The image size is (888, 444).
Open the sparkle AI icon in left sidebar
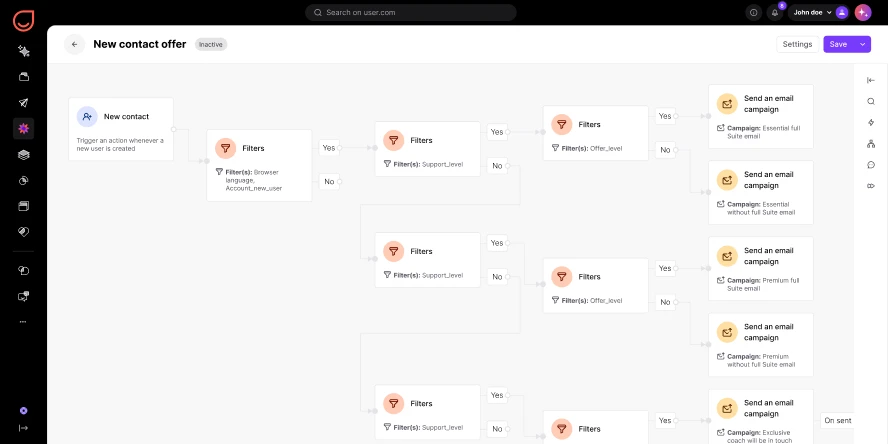23,51
